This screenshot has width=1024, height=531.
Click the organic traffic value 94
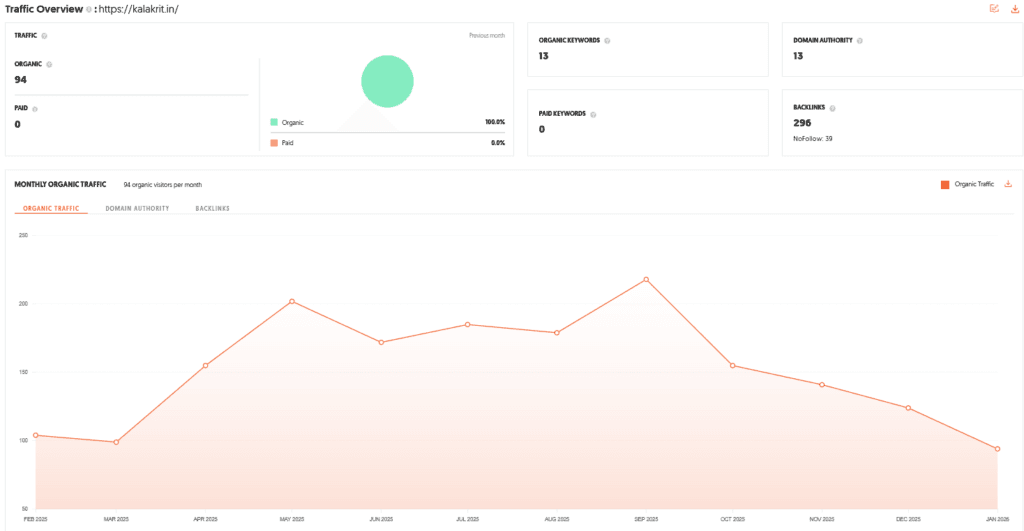pos(20,80)
